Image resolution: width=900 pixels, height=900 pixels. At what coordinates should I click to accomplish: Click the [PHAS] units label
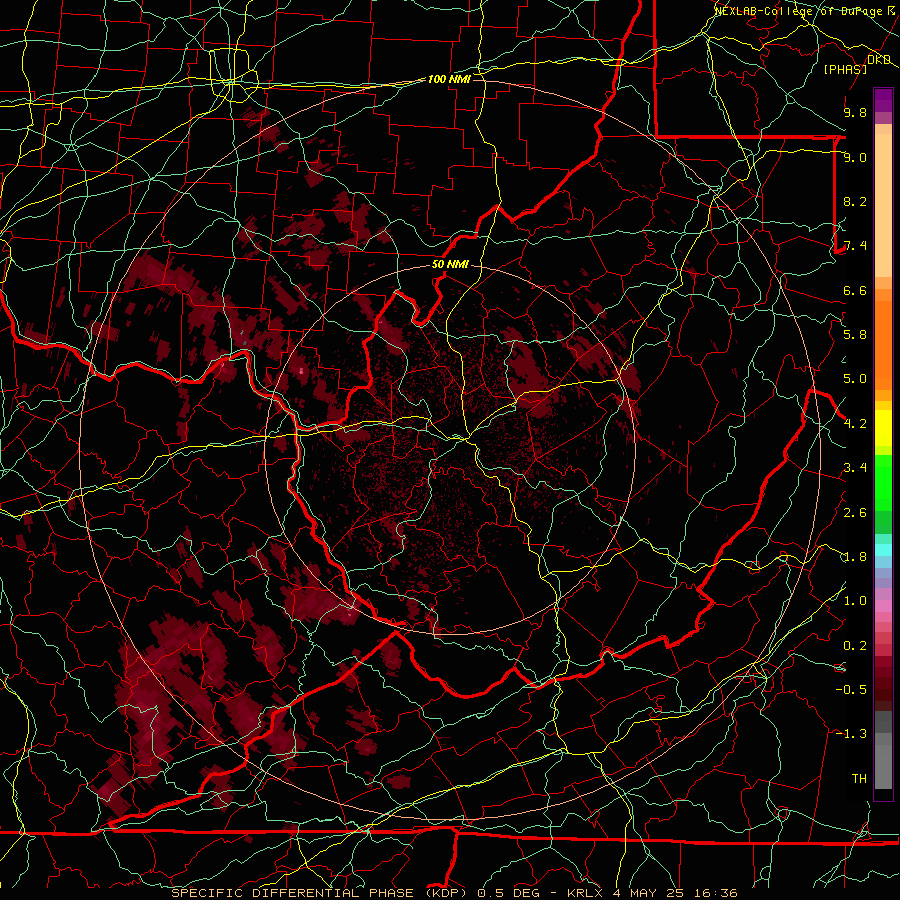pos(845,69)
